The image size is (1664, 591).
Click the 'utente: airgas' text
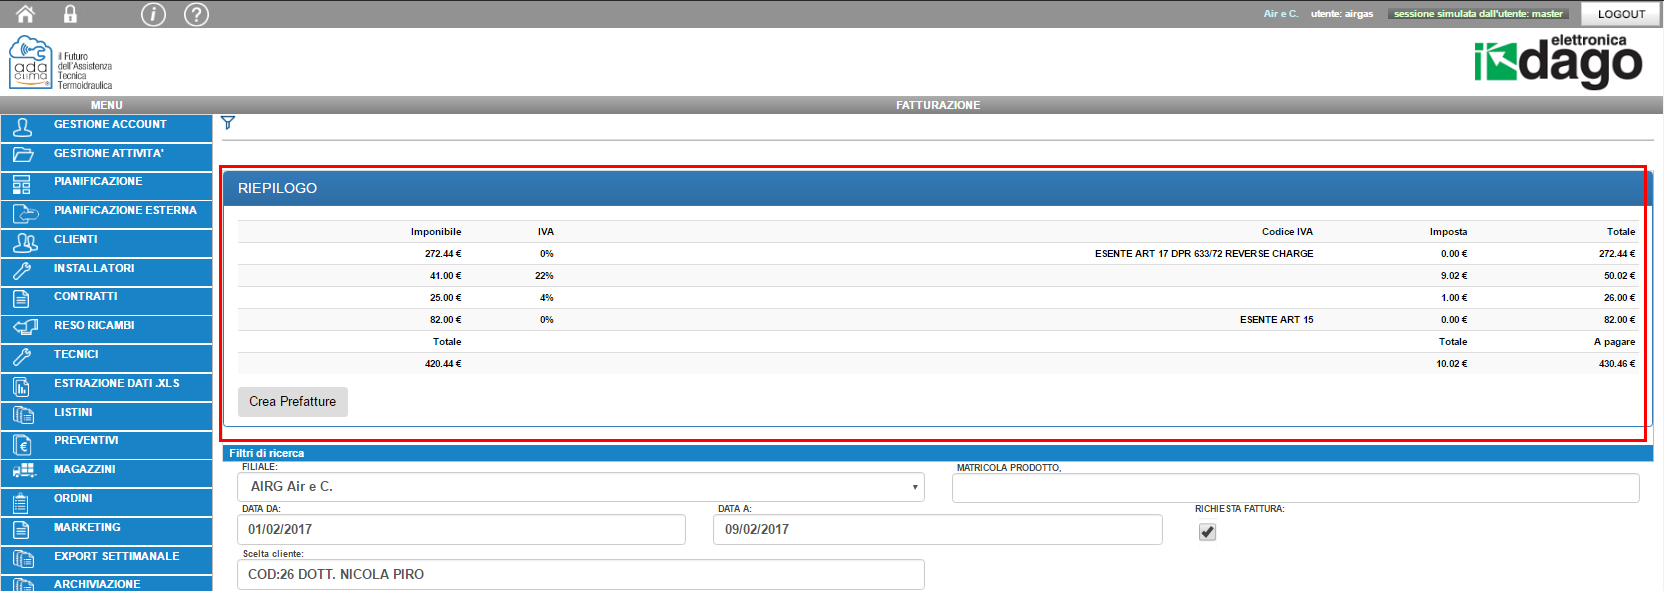tap(1342, 14)
